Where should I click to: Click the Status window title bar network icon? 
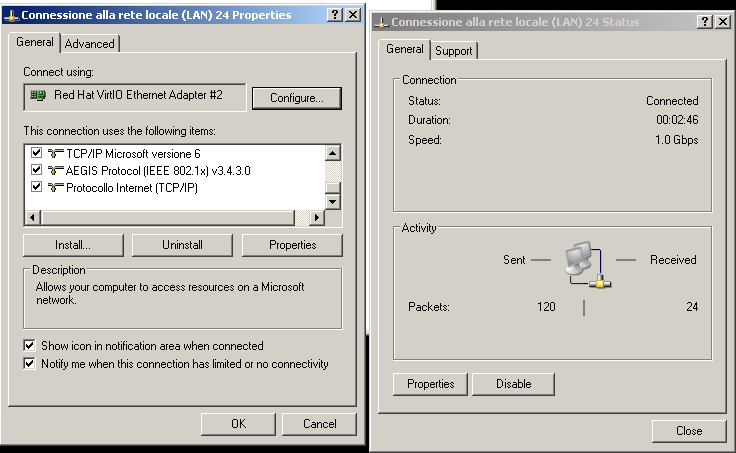click(x=382, y=23)
